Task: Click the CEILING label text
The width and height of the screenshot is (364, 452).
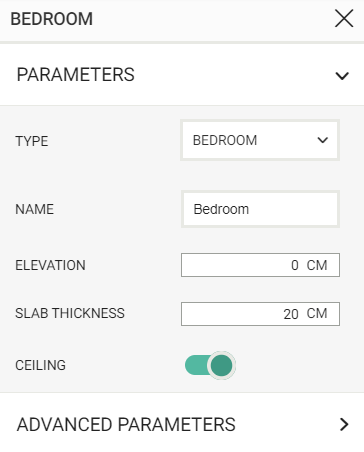Action: tap(40, 365)
